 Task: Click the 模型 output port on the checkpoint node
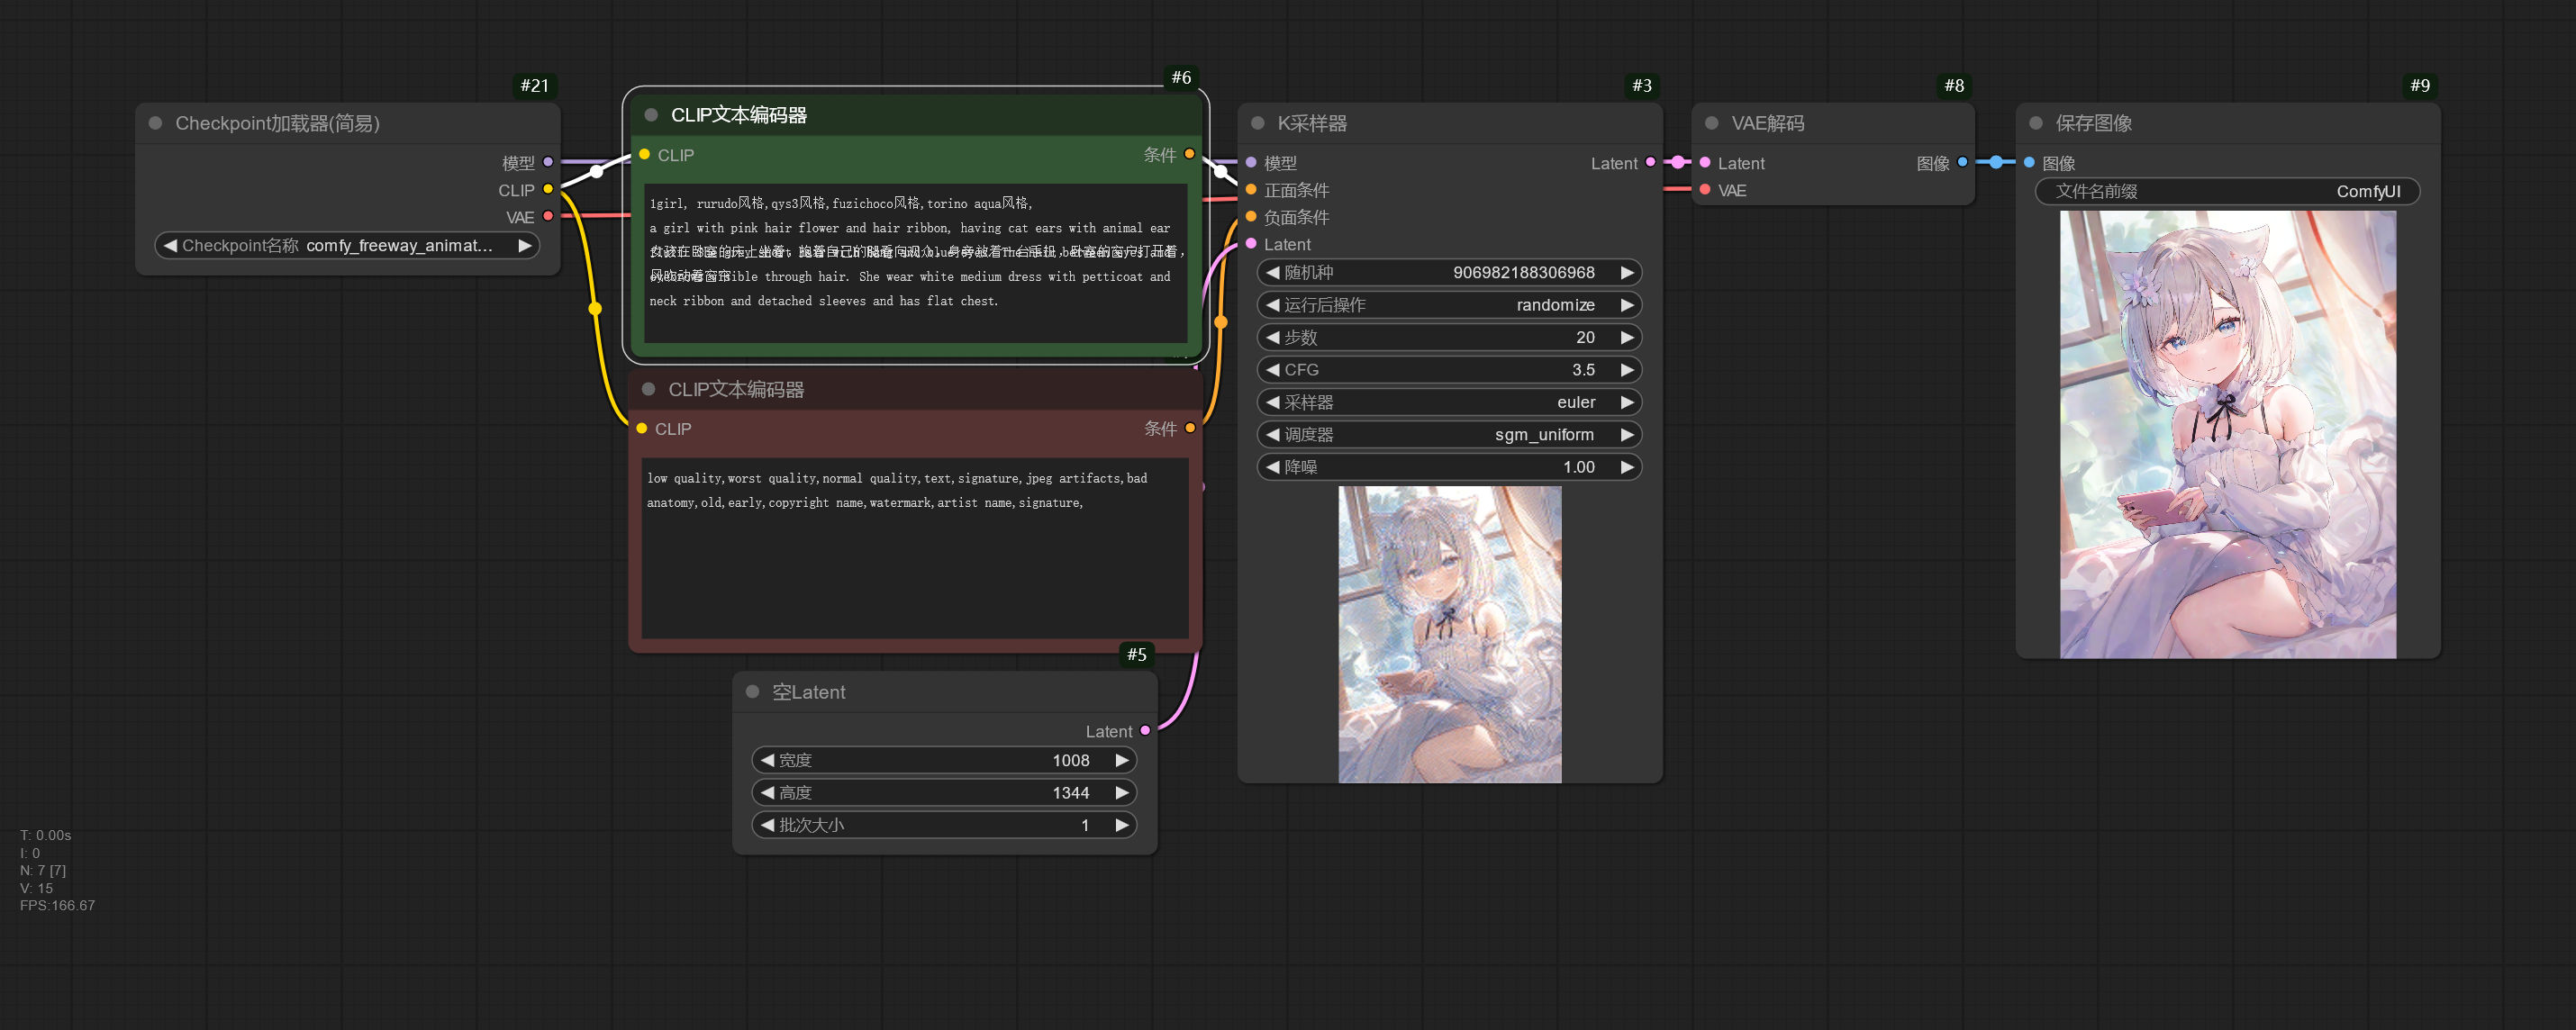(546, 162)
